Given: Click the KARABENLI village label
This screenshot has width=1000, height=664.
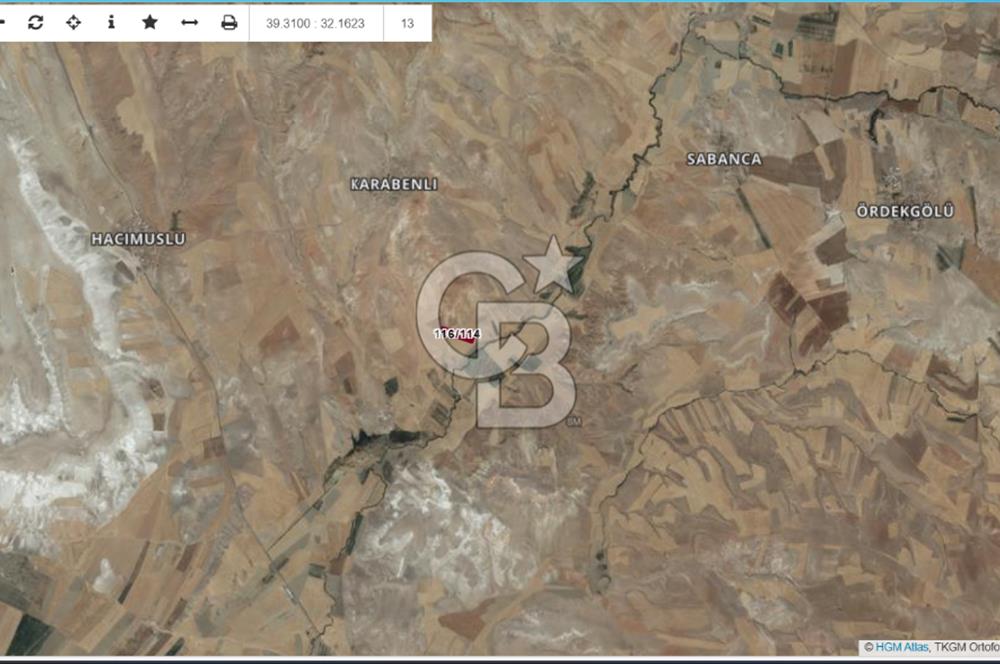Looking at the screenshot, I should 393,185.
